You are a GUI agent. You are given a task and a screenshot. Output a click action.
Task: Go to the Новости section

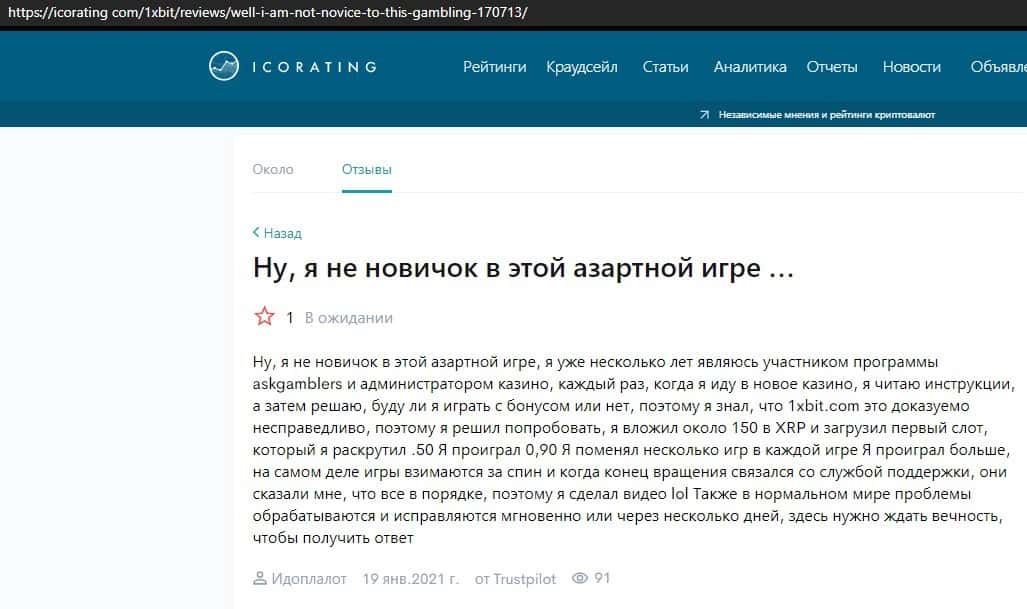click(x=912, y=67)
